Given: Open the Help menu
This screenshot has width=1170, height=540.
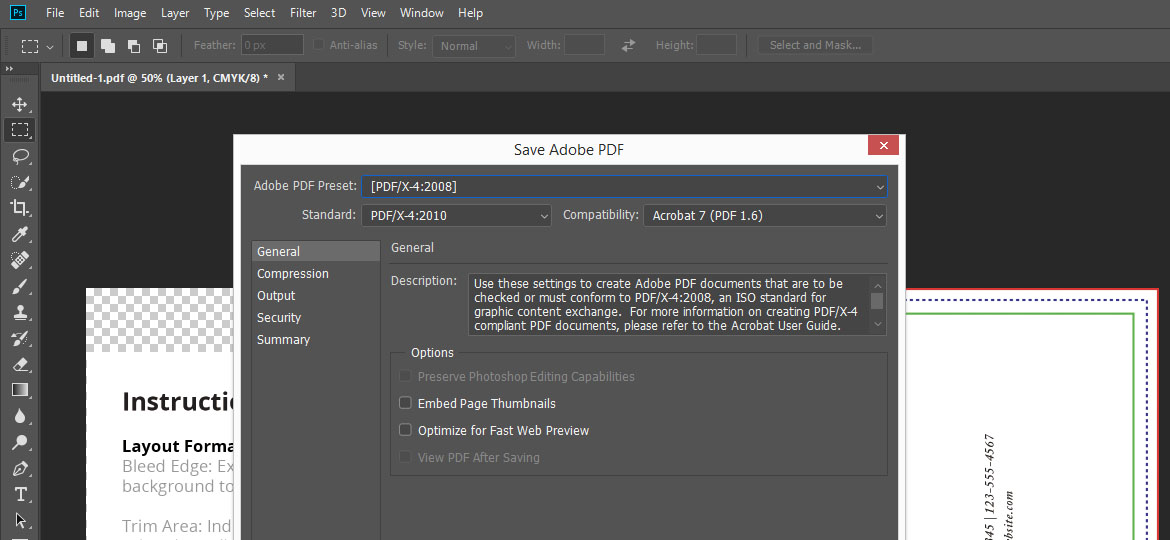Looking at the screenshot, I should click(470, 13).
